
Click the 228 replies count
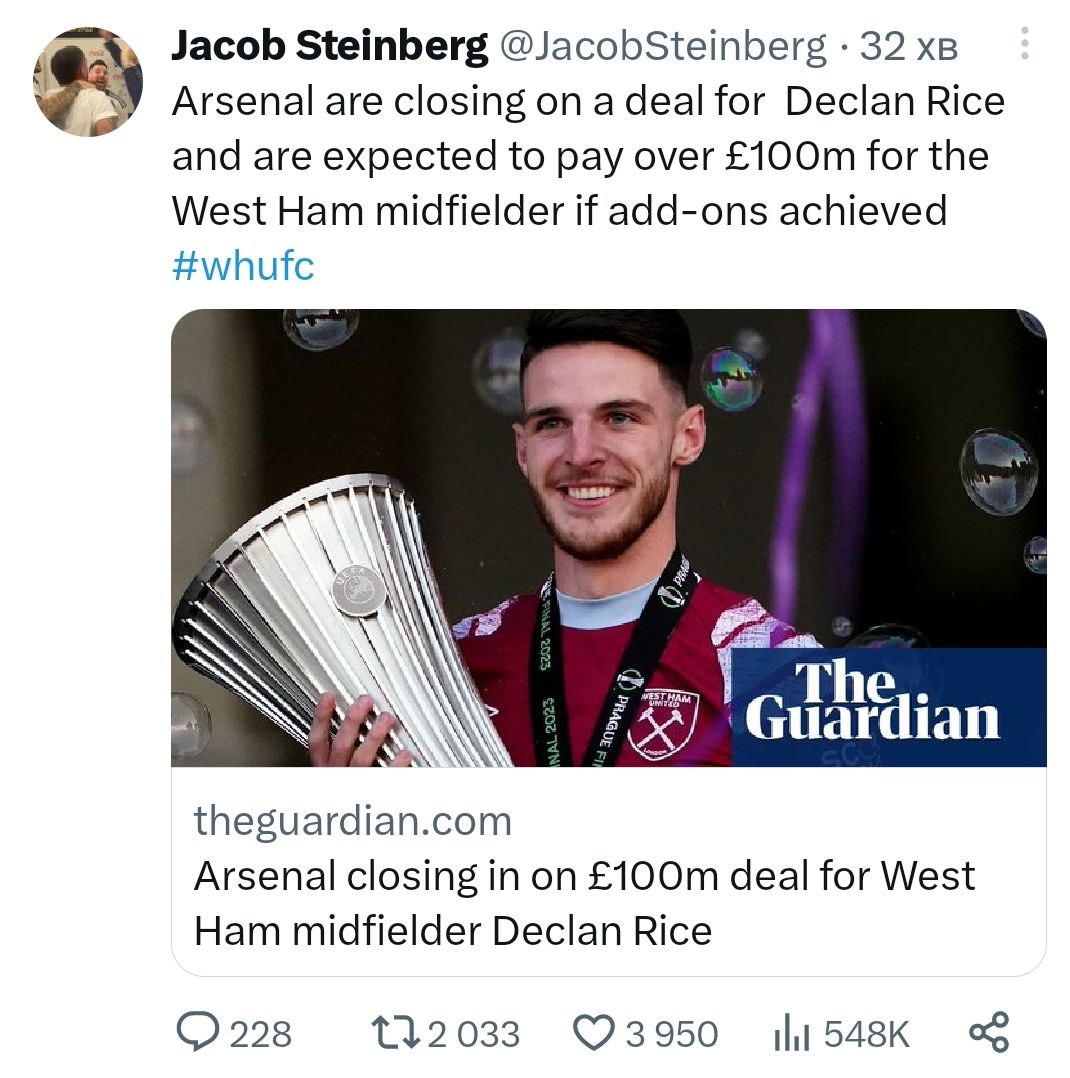coord(261,1033)
